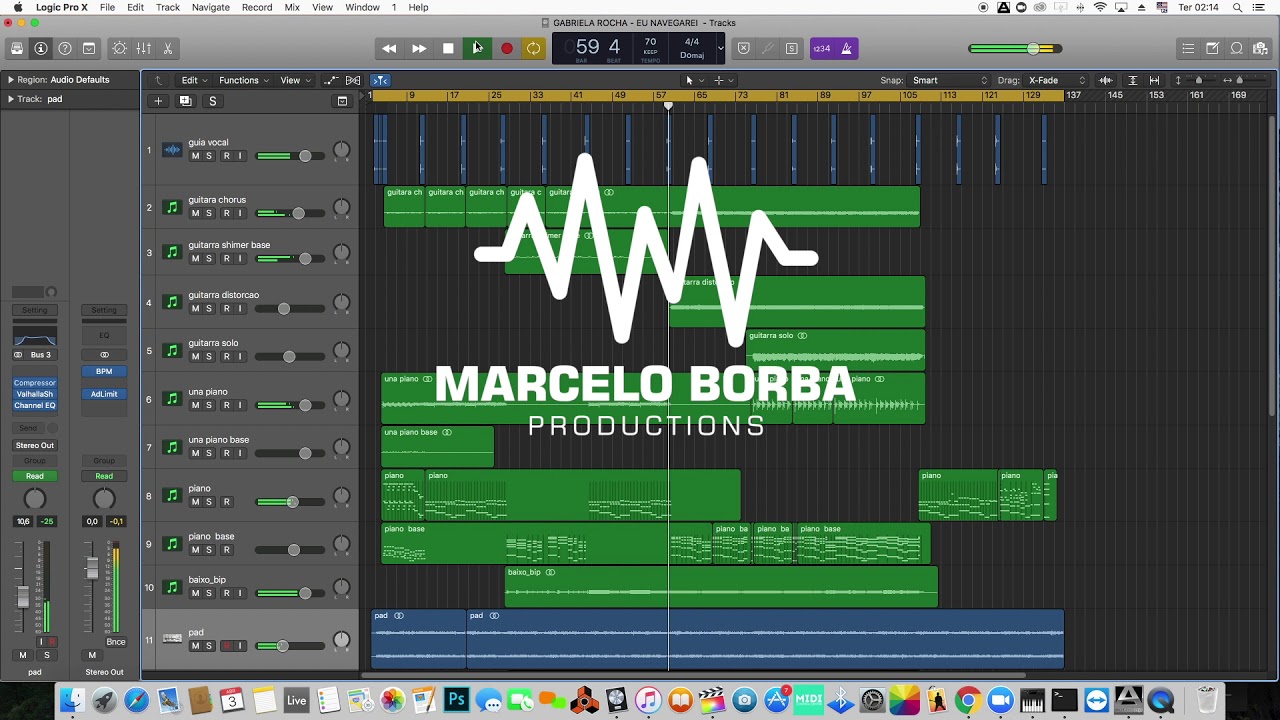Open the Track menu
Image resolution: width=1280 pixels, height=720 pixels.
168,7
